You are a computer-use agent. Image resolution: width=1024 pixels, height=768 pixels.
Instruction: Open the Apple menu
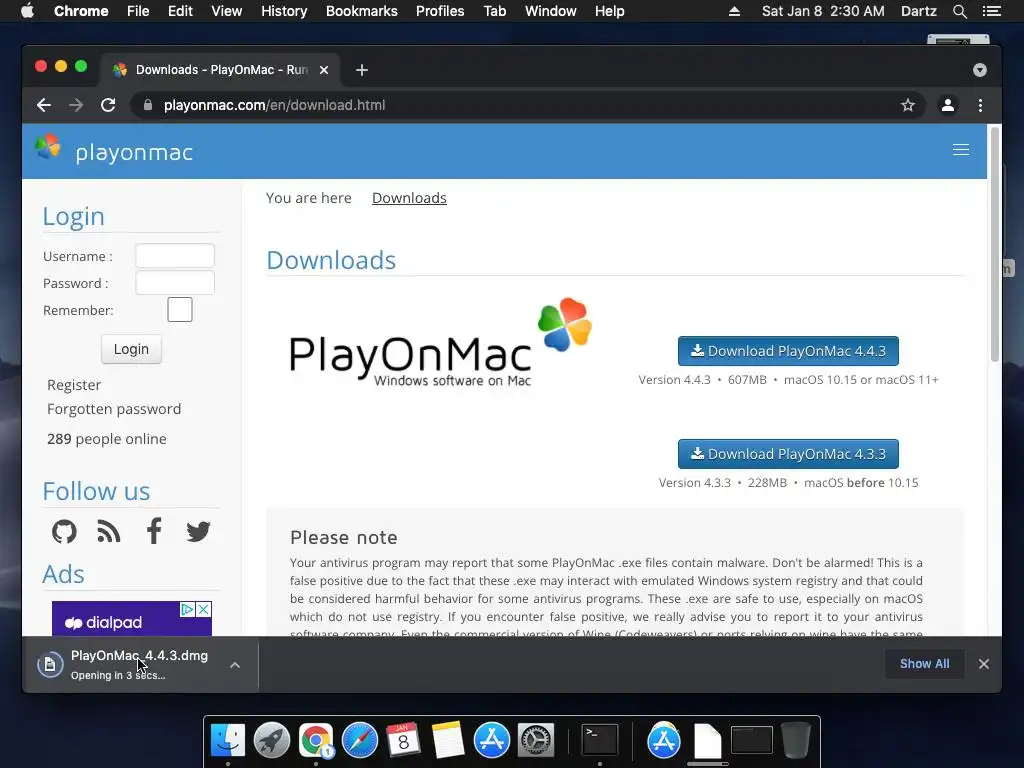[27, 11]
